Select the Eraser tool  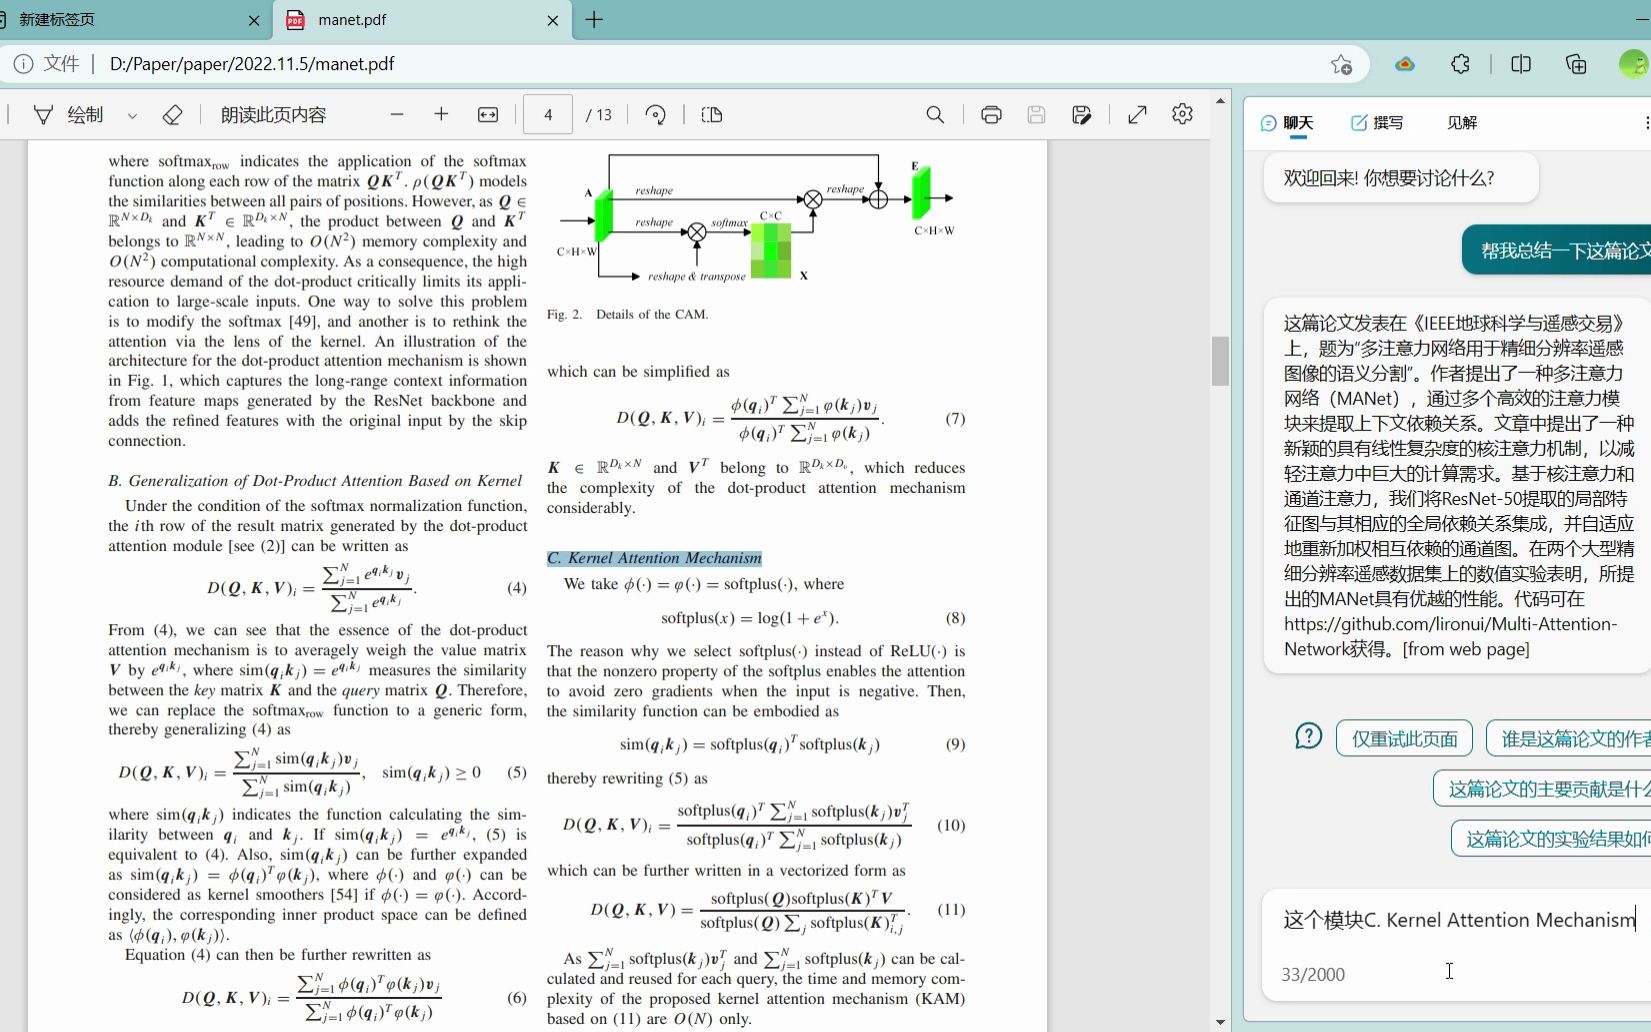click(x=172, y=115)
